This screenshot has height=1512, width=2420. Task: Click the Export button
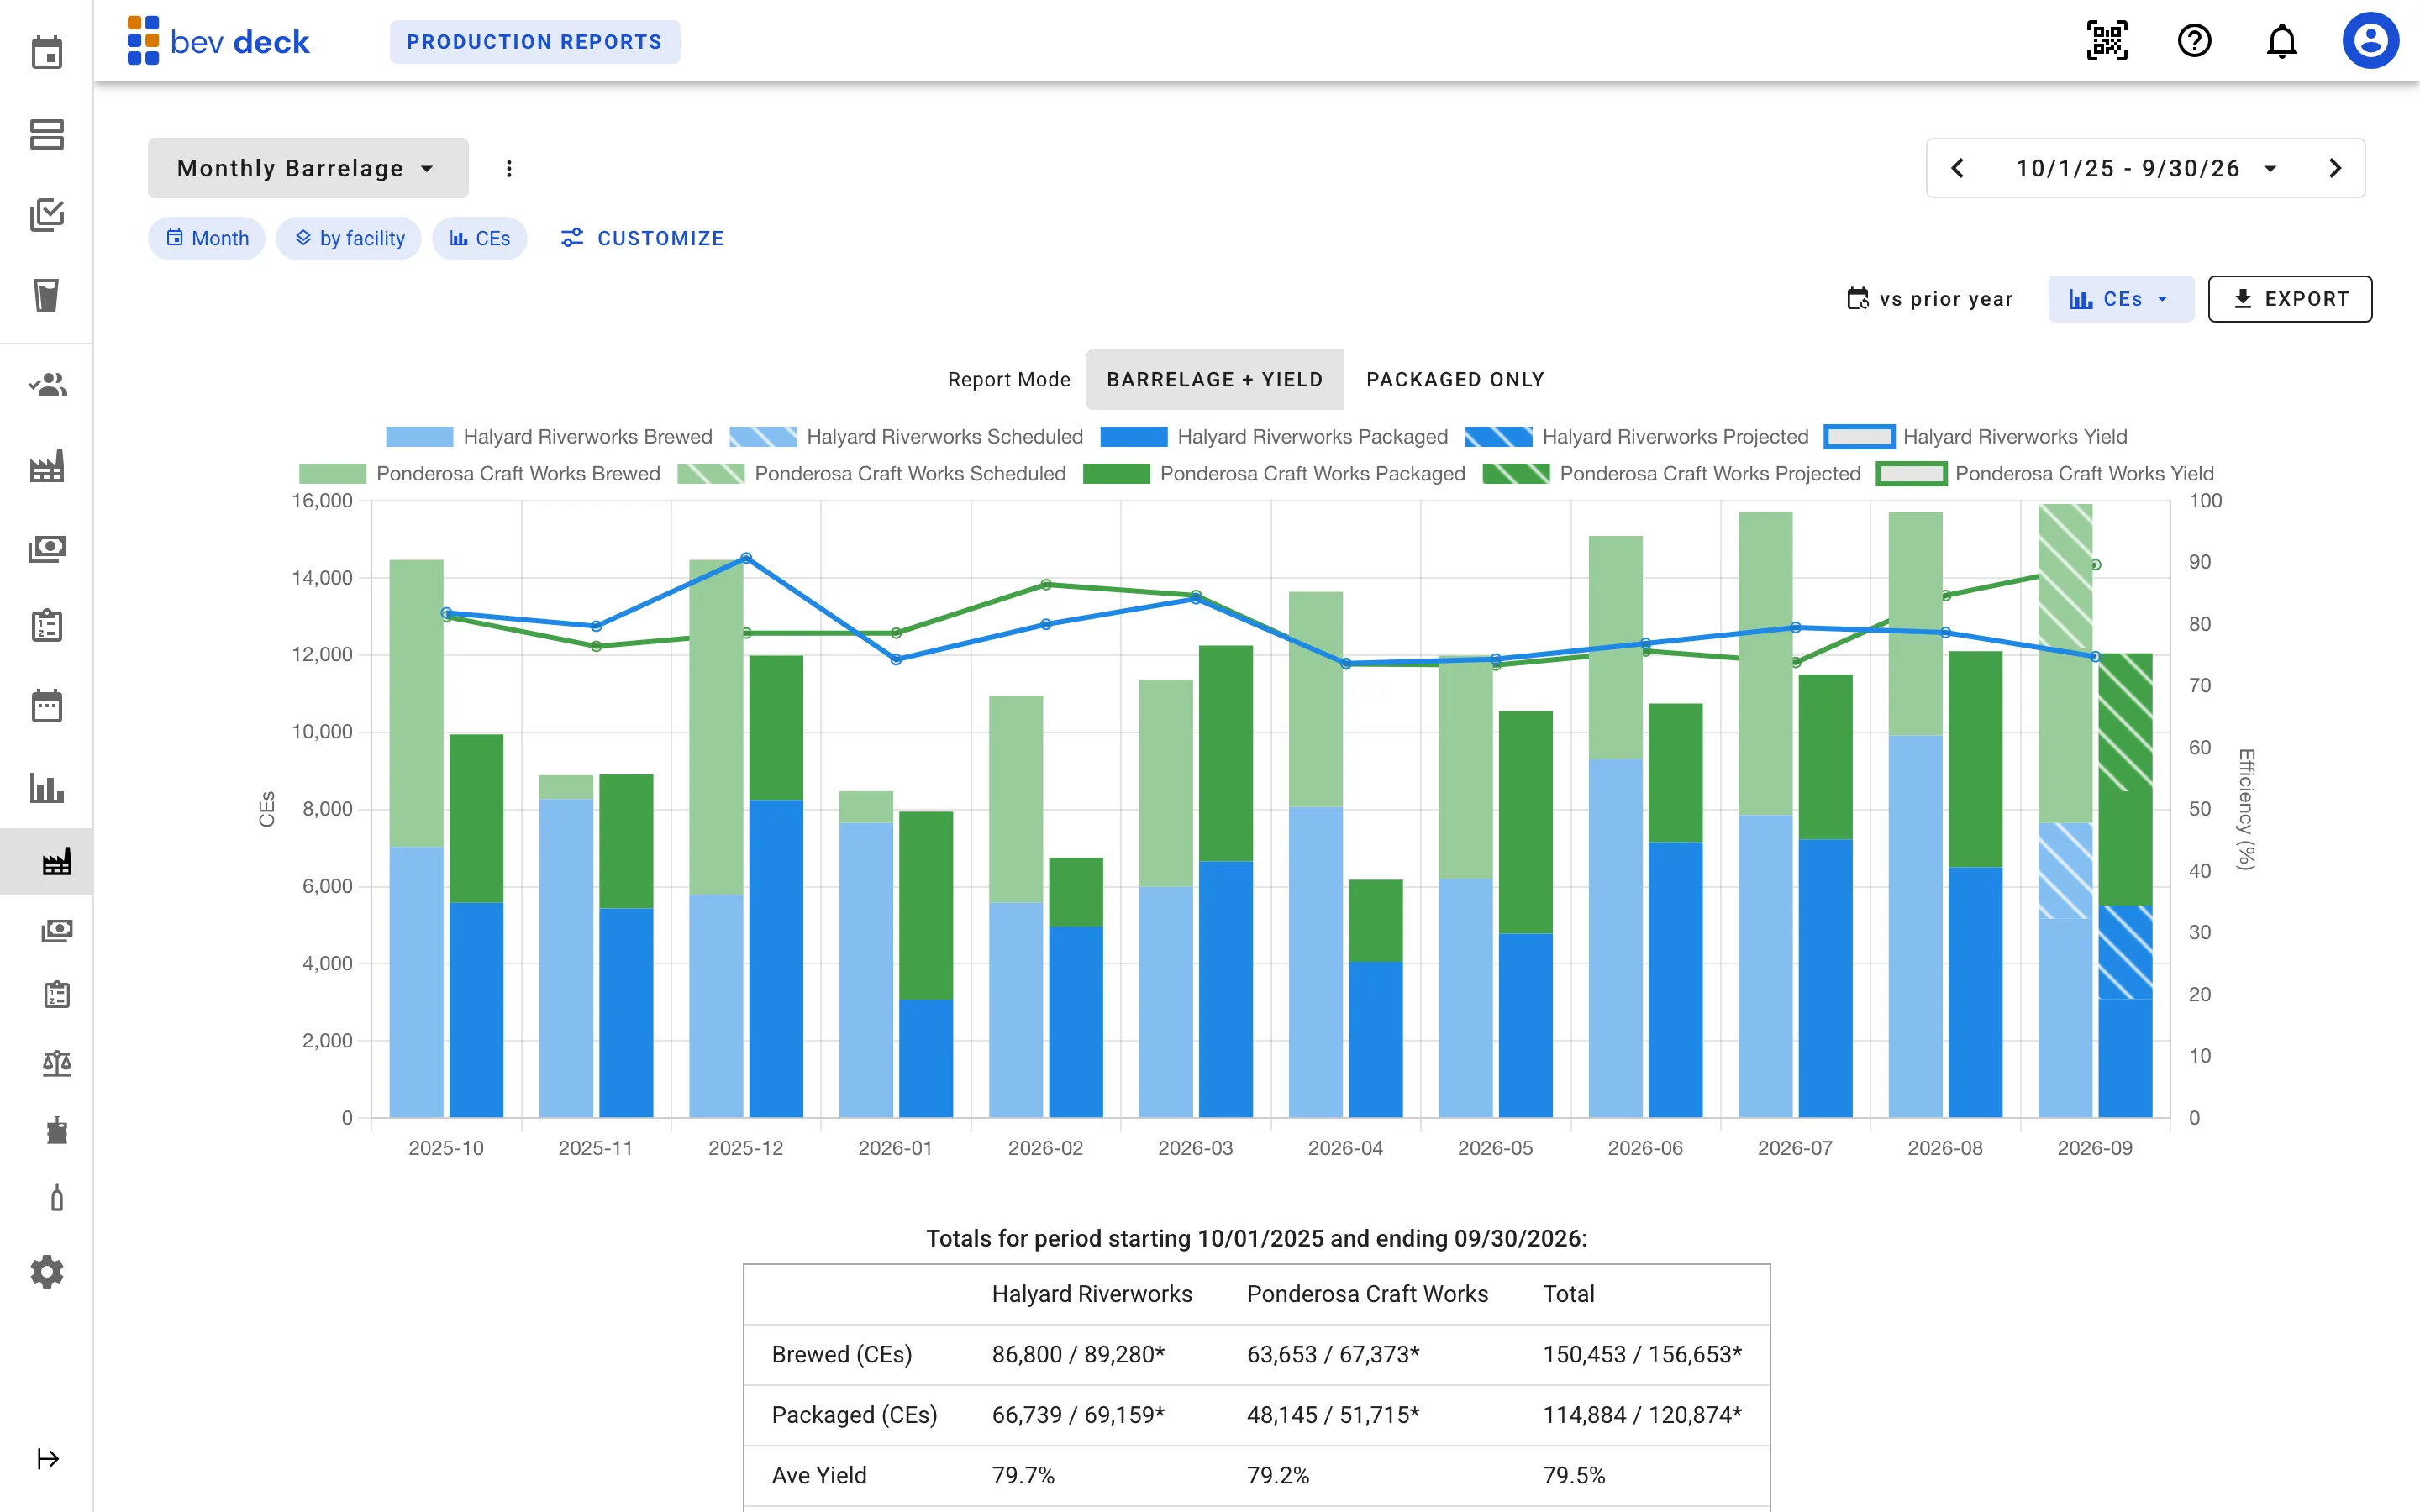(2290, 299)
